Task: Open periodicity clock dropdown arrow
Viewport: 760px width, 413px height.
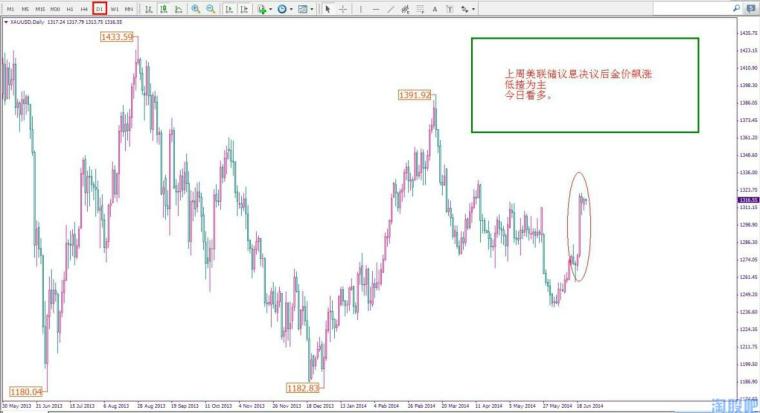Action: (291, 9)
